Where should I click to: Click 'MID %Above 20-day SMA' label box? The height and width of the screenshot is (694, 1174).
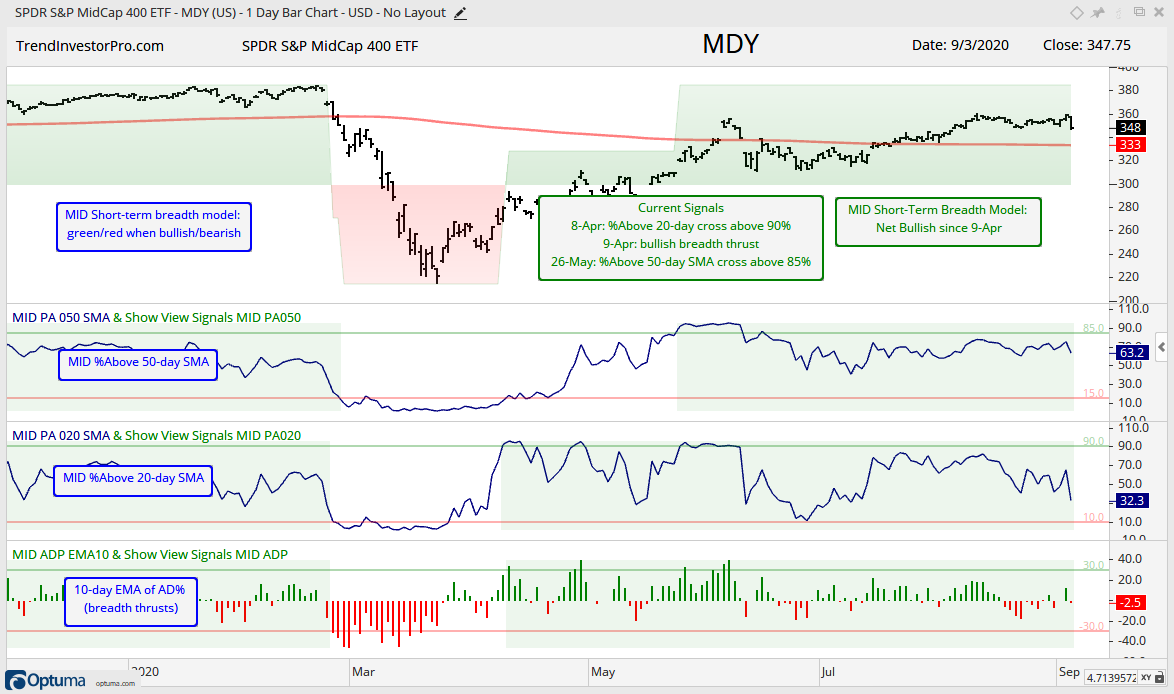click(133, 481)
